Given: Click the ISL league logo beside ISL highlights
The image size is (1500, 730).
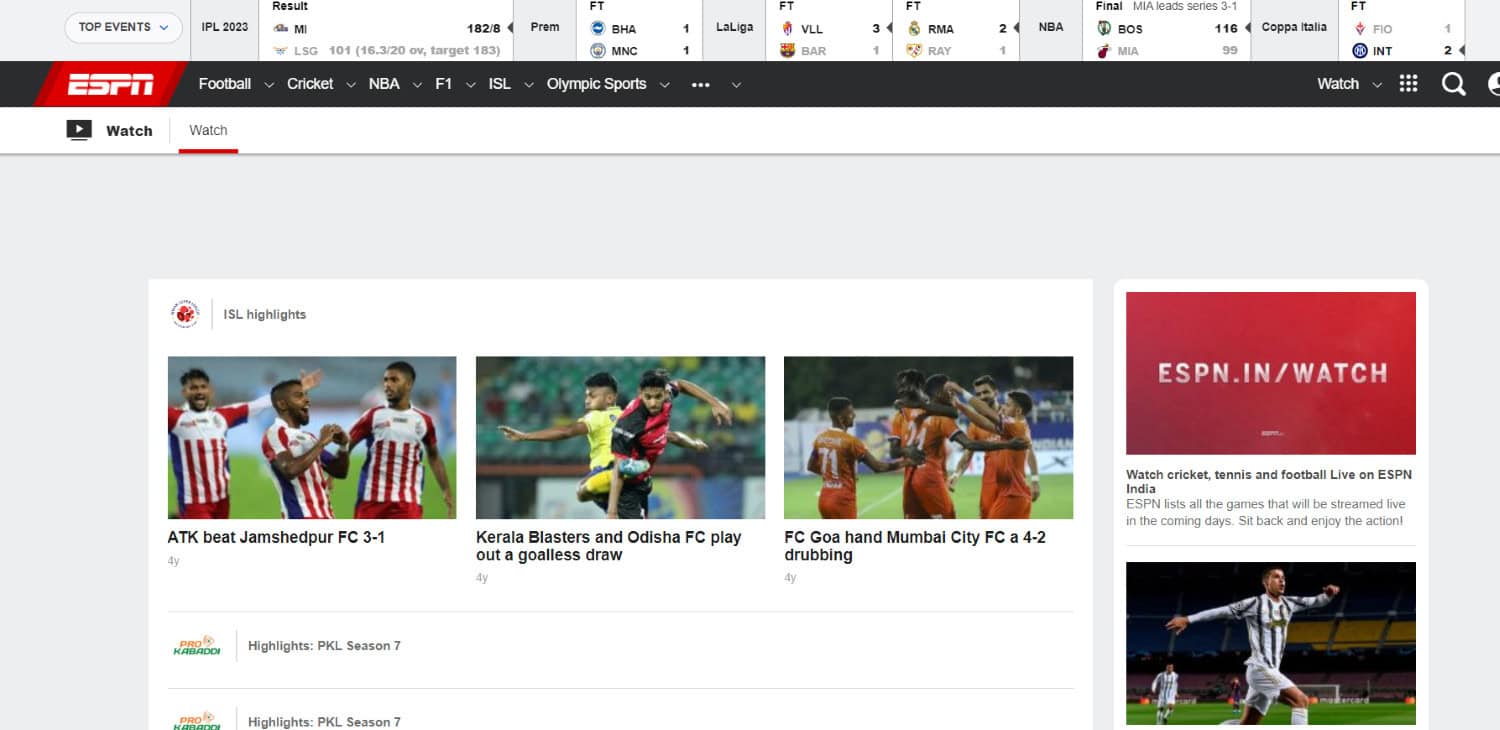Looking at the screenshot, I should (185, 314).
